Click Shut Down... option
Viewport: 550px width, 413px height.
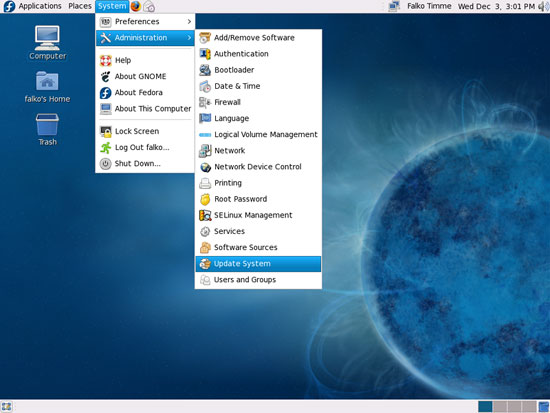click(x=145, y=164)
